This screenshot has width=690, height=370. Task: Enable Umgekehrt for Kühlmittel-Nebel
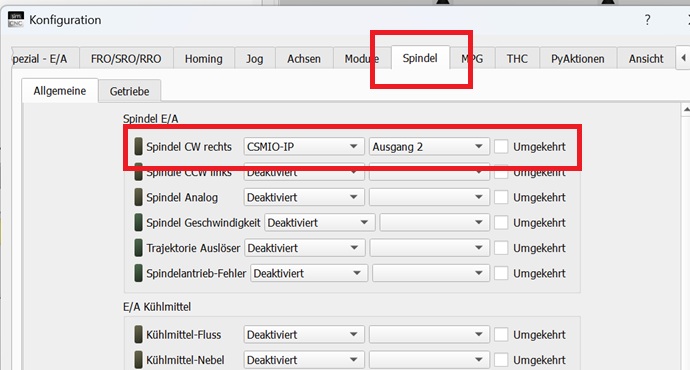point(501,360)
